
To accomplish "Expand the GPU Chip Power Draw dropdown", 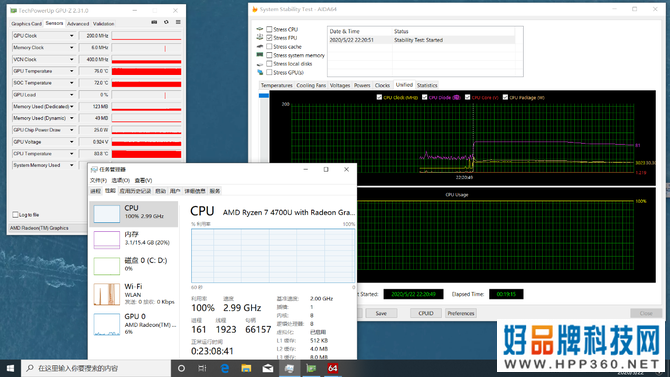I will point(71,130).
